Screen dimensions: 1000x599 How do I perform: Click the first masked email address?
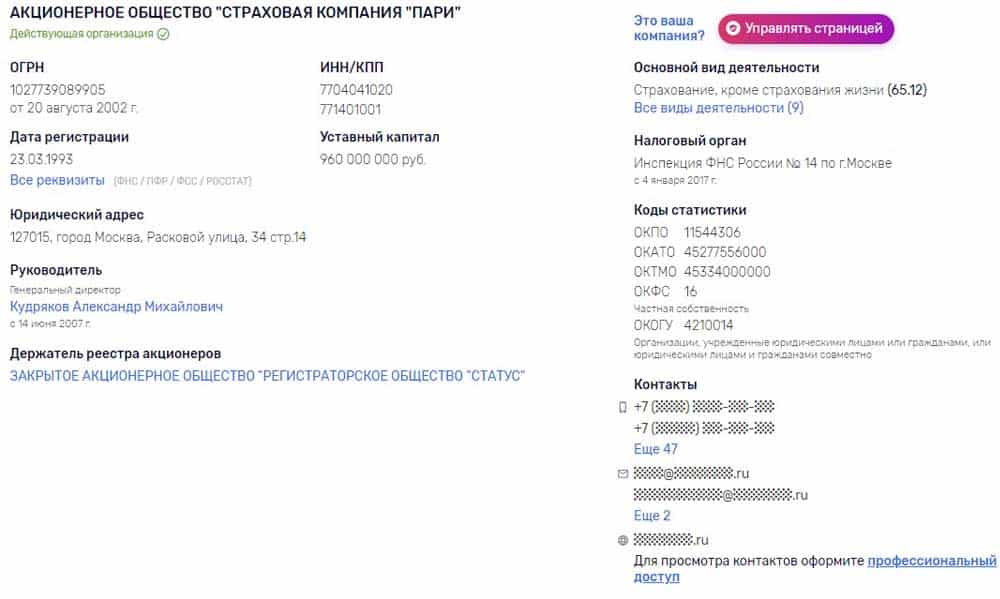(x=691, y=473)
